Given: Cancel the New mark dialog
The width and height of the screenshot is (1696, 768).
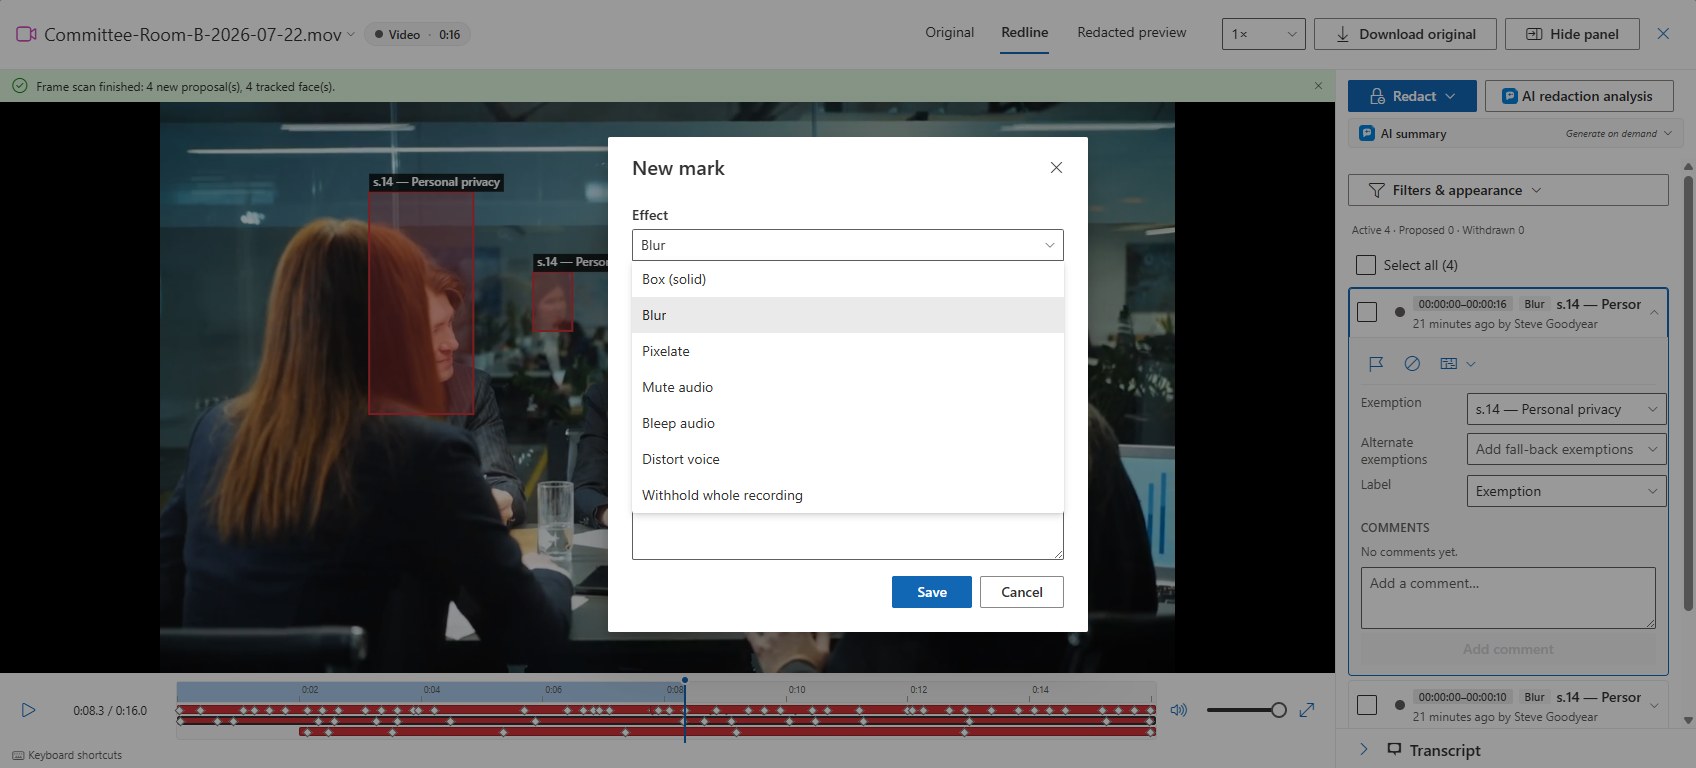Looking at the screenshot, I should [1021, 592].
